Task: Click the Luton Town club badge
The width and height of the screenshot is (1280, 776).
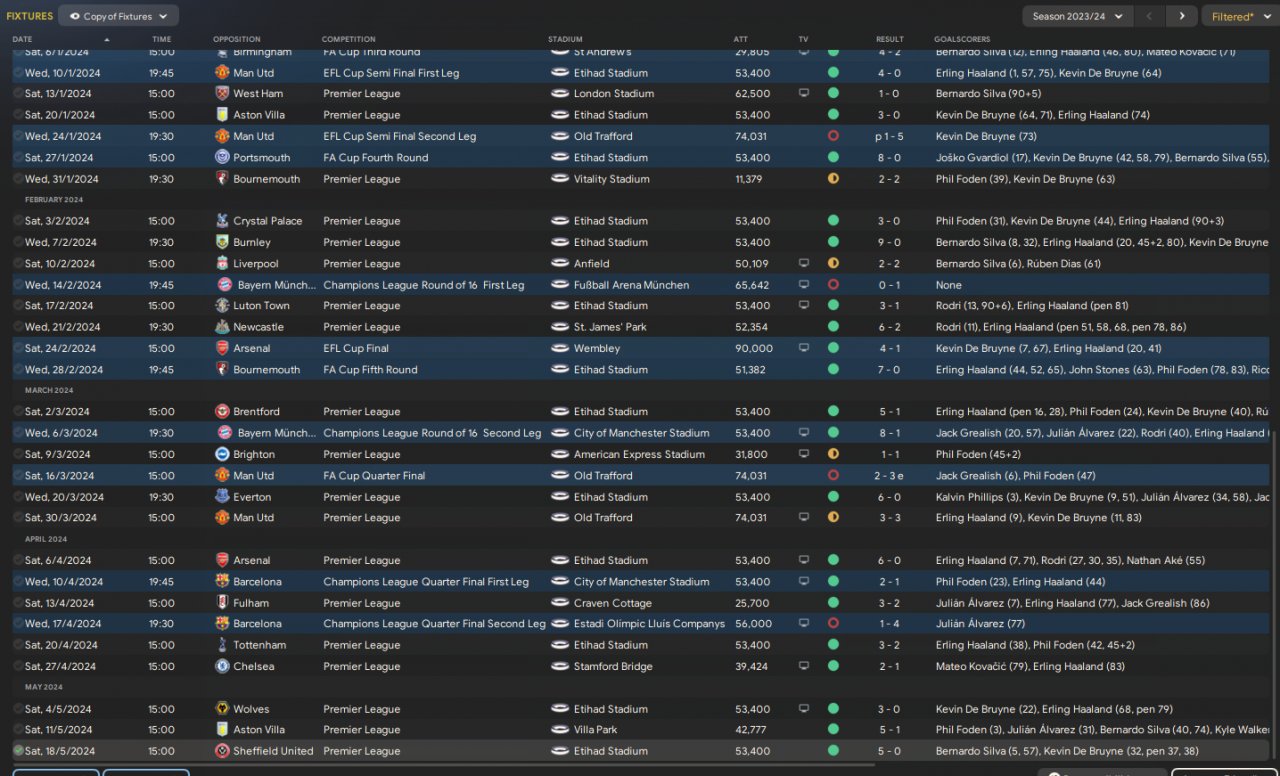Action: pyautogui.click(x=222, y=306)
